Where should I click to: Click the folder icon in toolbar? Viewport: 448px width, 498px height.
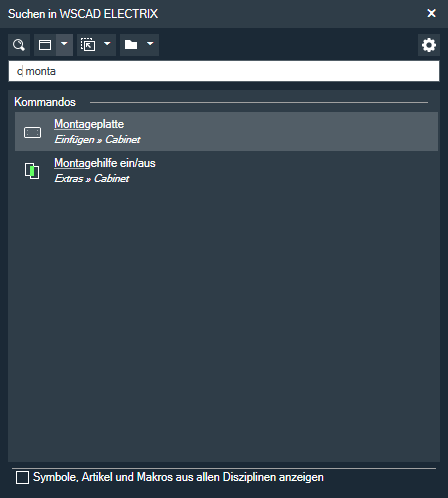pos(131,45)
